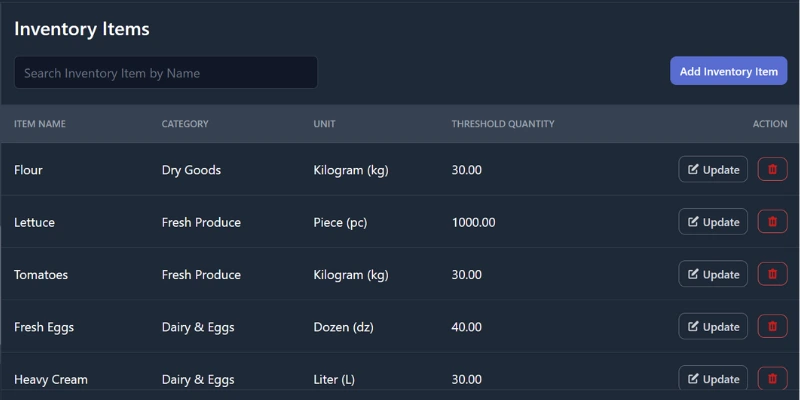
Task: Edit Tomatoes via Update button
Action: tap(713, 274)
